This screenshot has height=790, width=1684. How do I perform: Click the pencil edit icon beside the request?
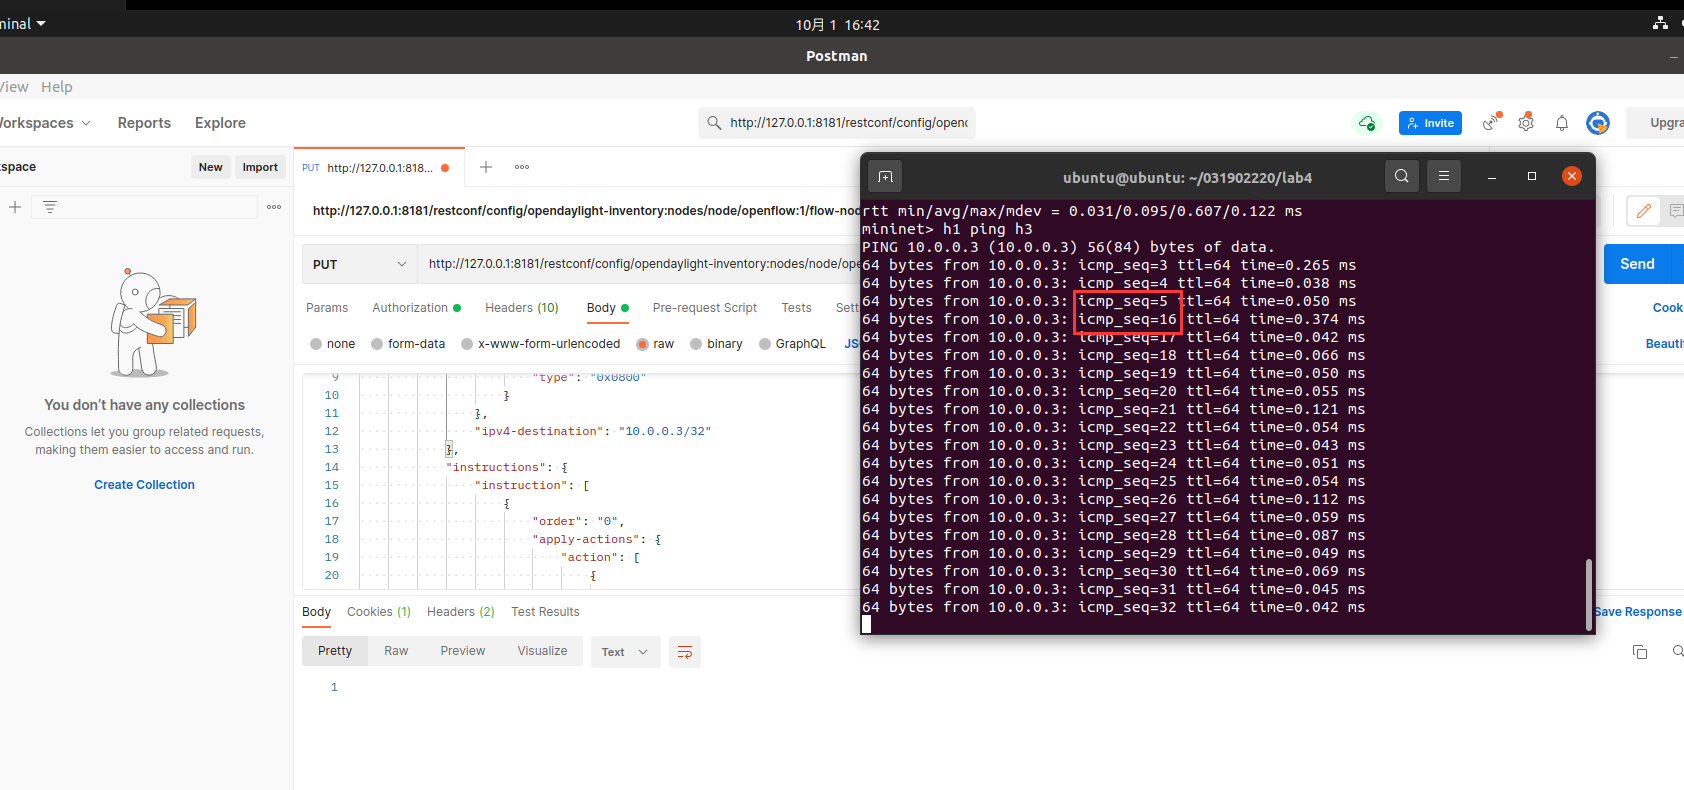(x=1643, y=211)
